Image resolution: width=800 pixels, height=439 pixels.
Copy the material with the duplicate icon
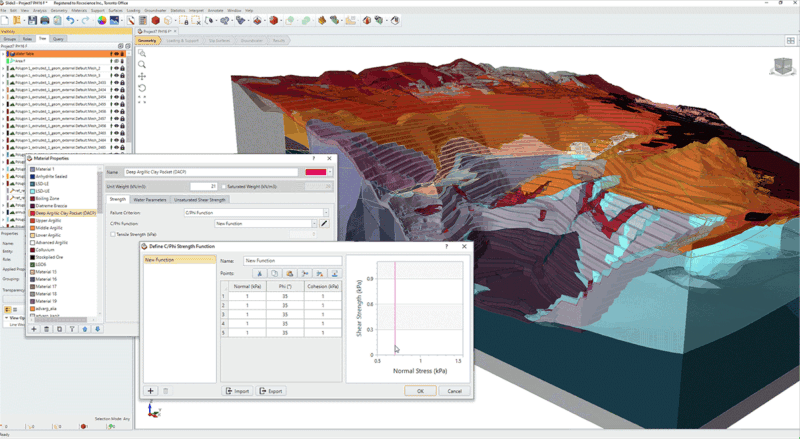[x=59, y=329]
